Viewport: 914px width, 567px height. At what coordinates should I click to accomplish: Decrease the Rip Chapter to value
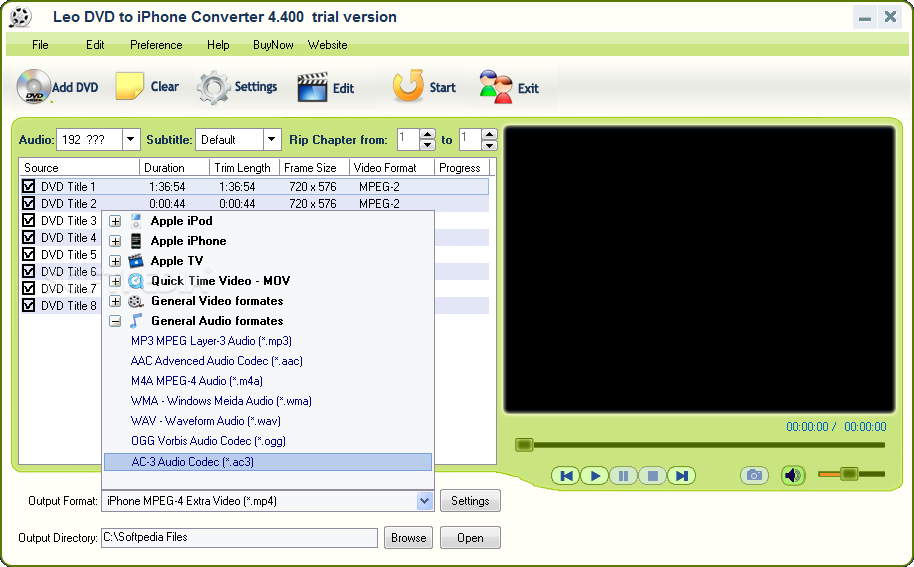pos(489,145)
